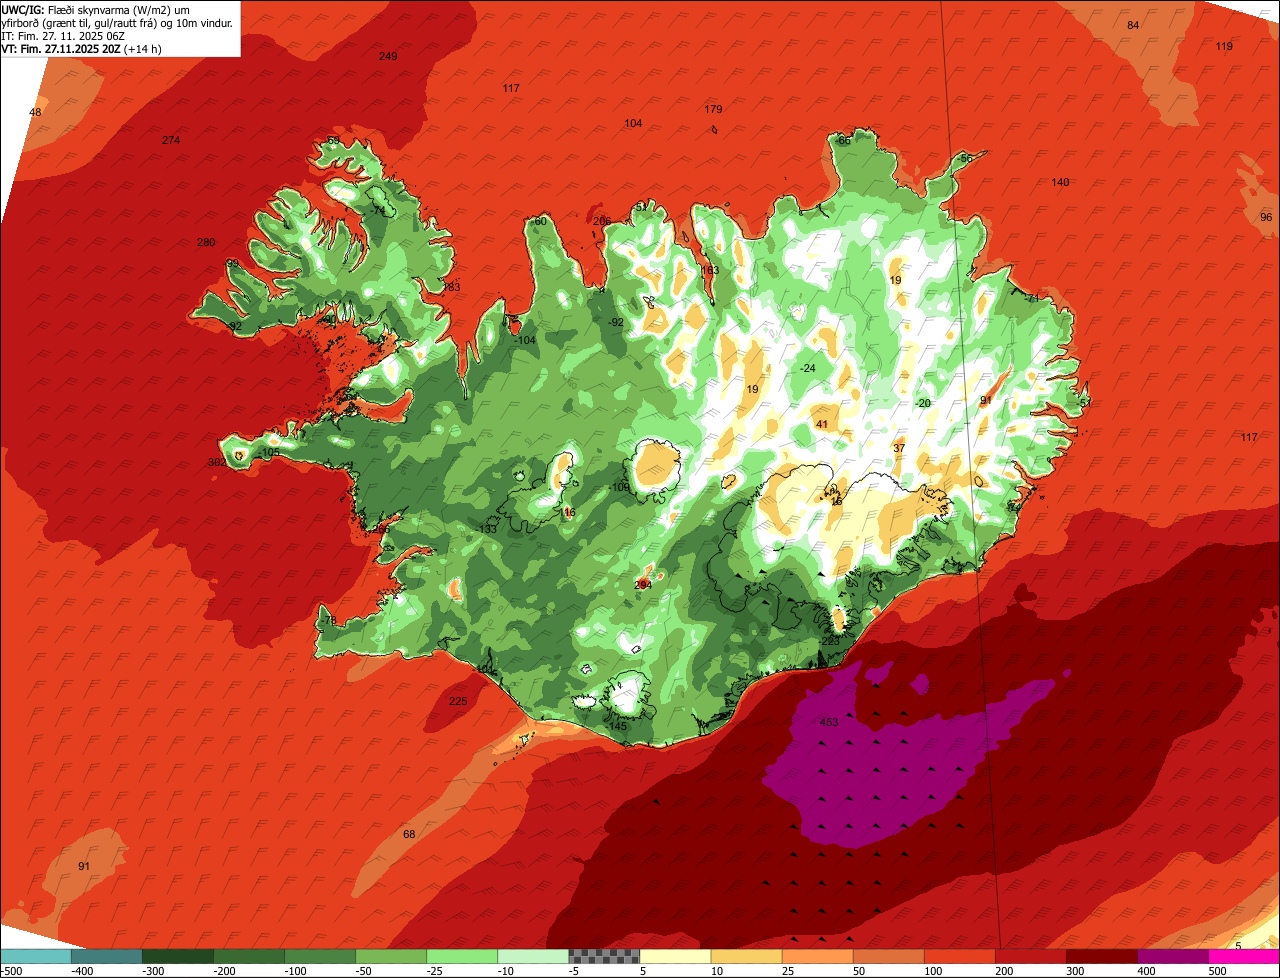Click the 48 value on the map
Screen dimensions: 1280x978
pos(36,112)
